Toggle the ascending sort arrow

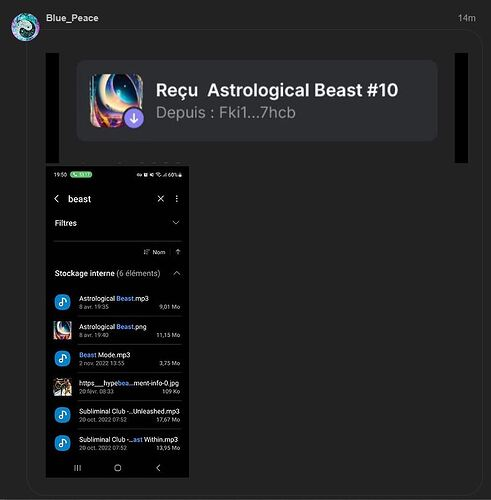(x=178, y=252)
